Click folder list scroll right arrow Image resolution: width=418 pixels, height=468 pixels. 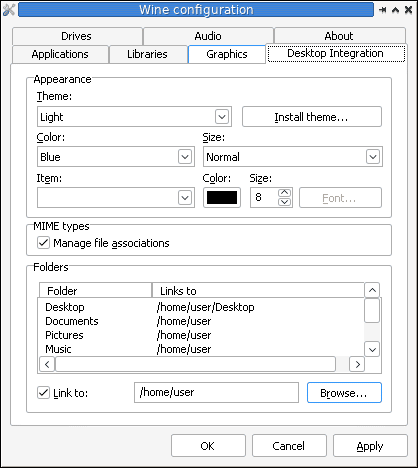[357, 364]
